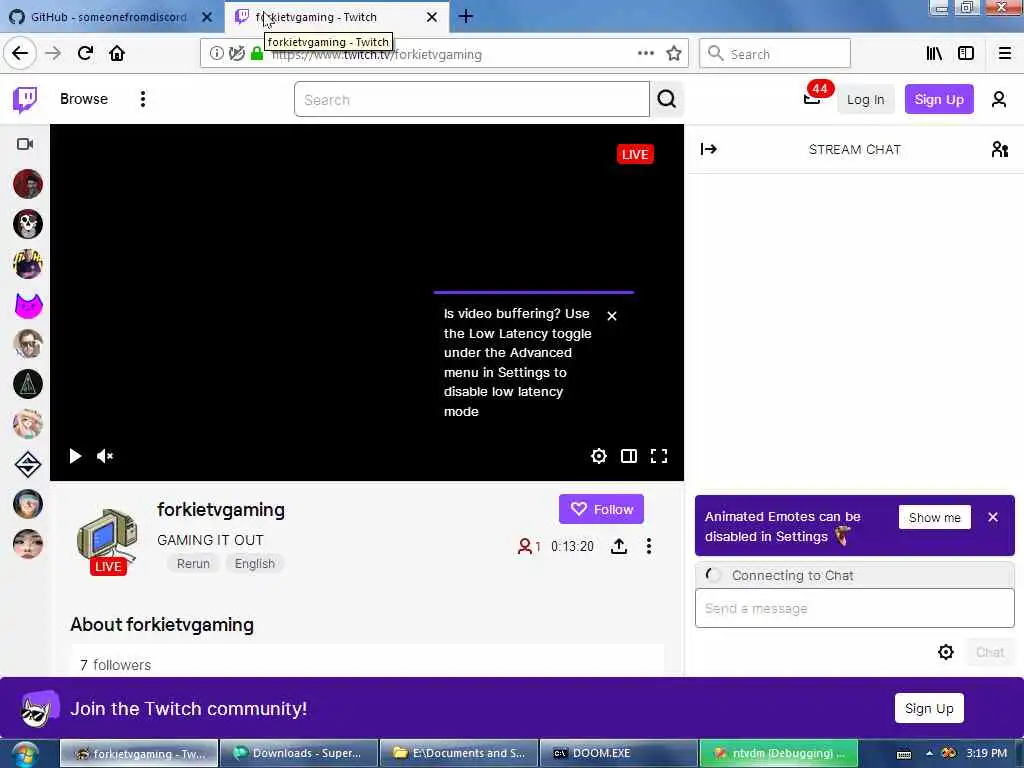This screenshot has width=1024, height=768.
Task: Open the channel more options menu
Action: click(x=648, y=546)
